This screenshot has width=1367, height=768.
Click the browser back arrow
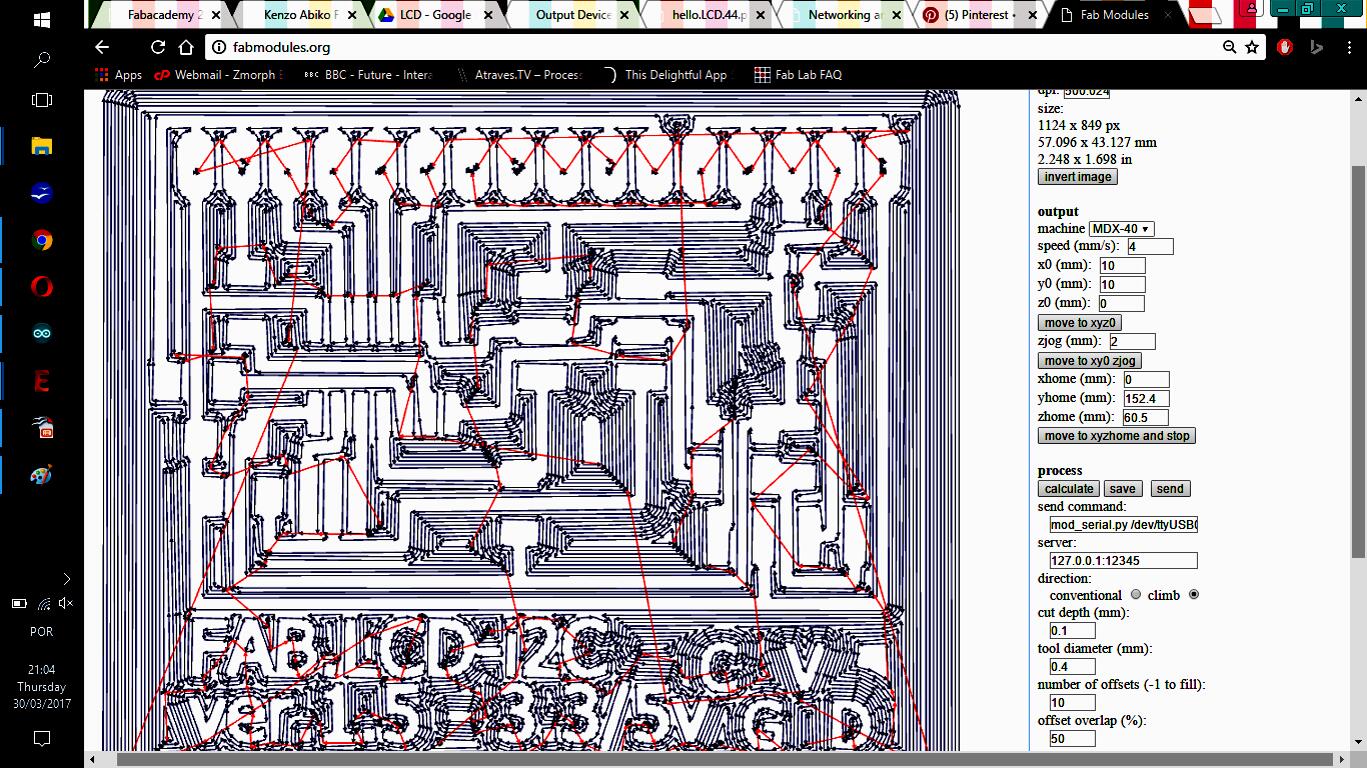coord(102,47)
